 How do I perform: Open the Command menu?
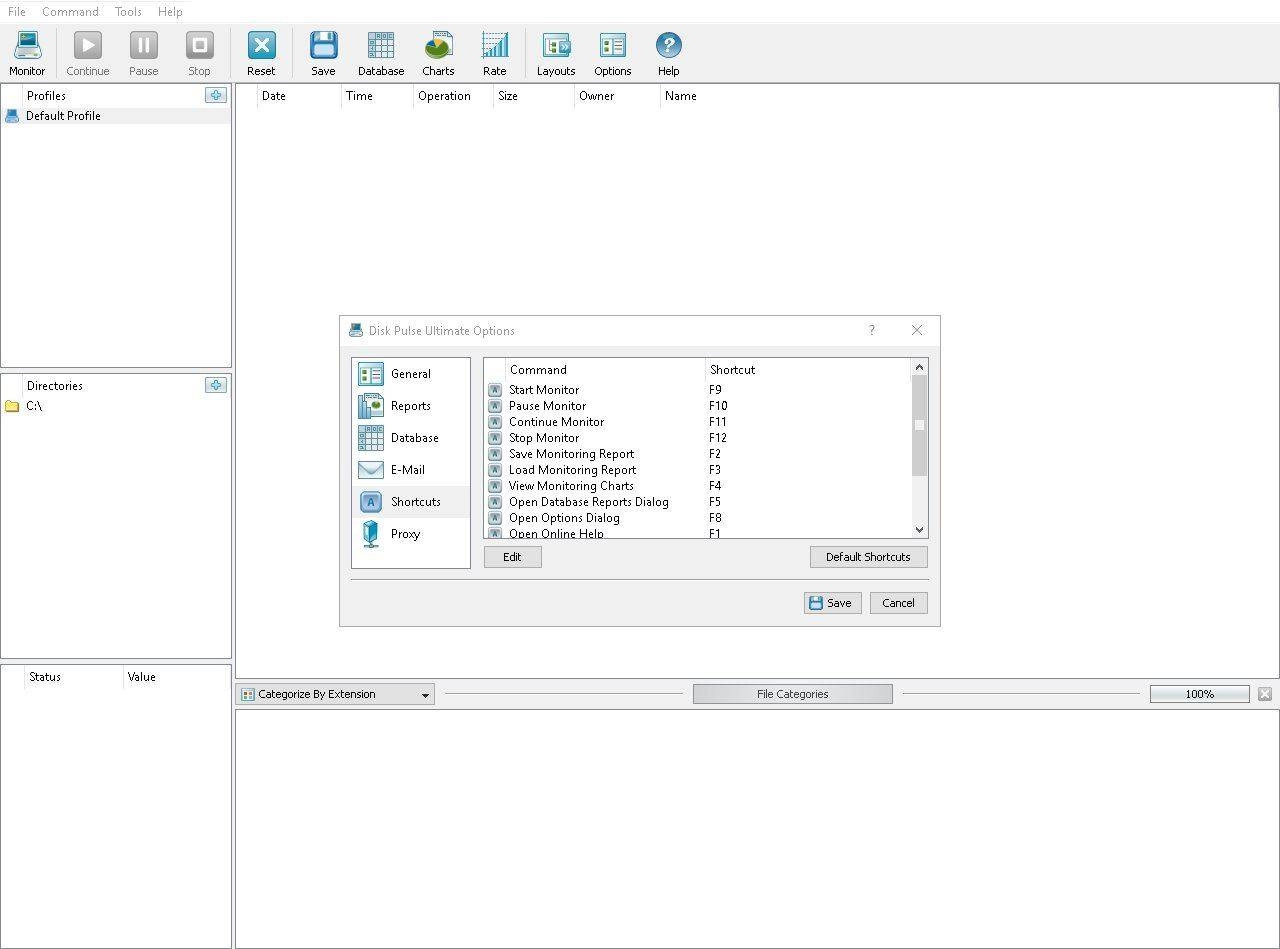pyautogui.click(x=70, y=12)
